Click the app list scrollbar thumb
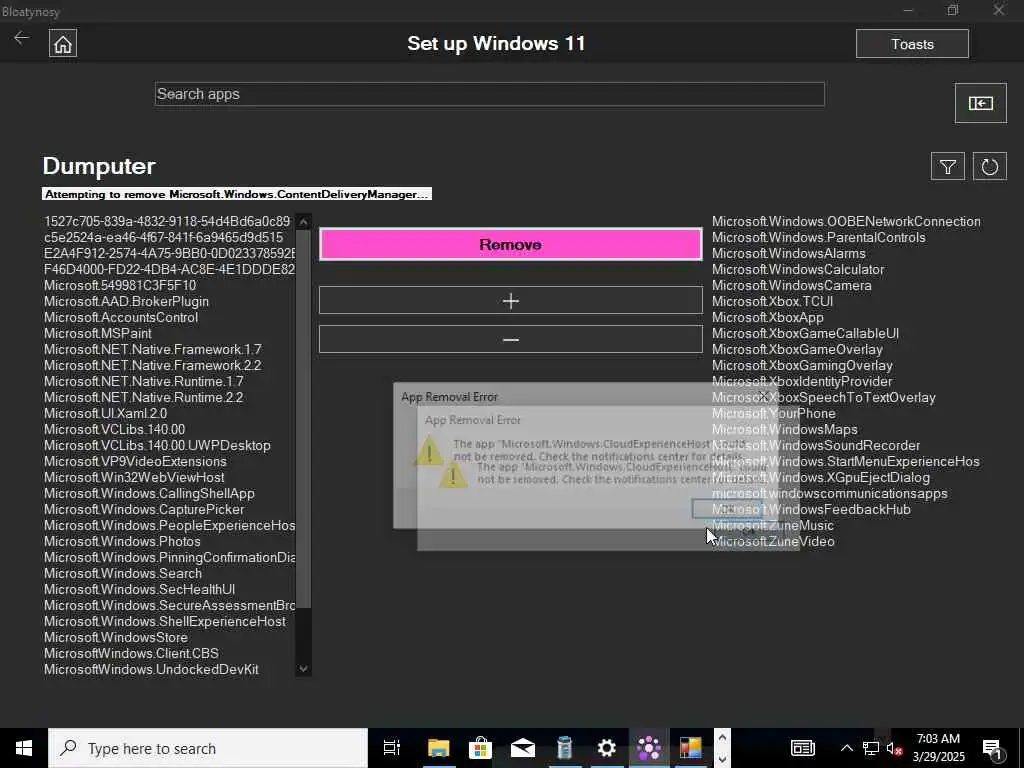The image size is (1024, 768). click(303, 418)
